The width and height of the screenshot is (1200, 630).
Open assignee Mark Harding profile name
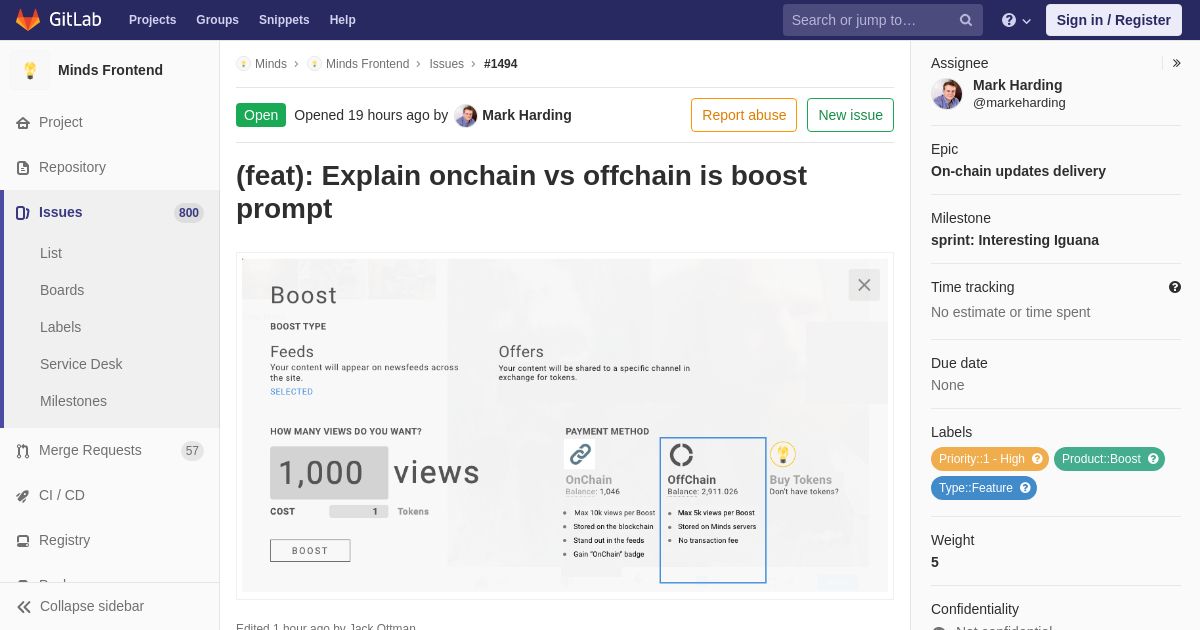1017,85
